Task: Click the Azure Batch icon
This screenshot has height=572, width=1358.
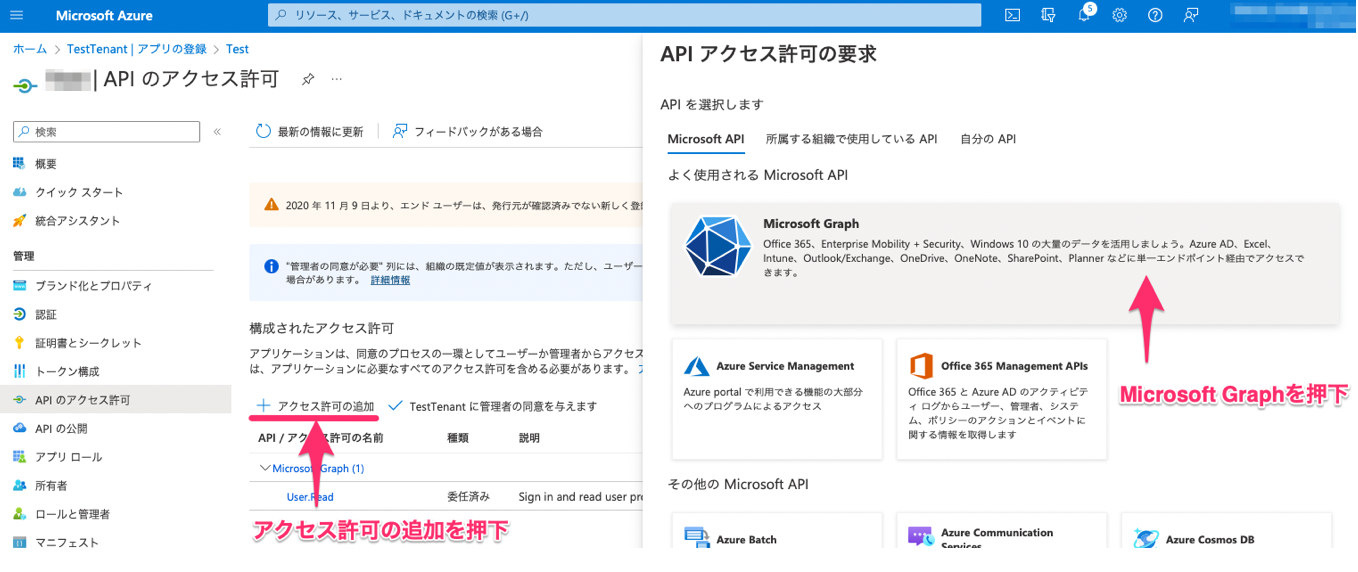Action: pos(697,538)
